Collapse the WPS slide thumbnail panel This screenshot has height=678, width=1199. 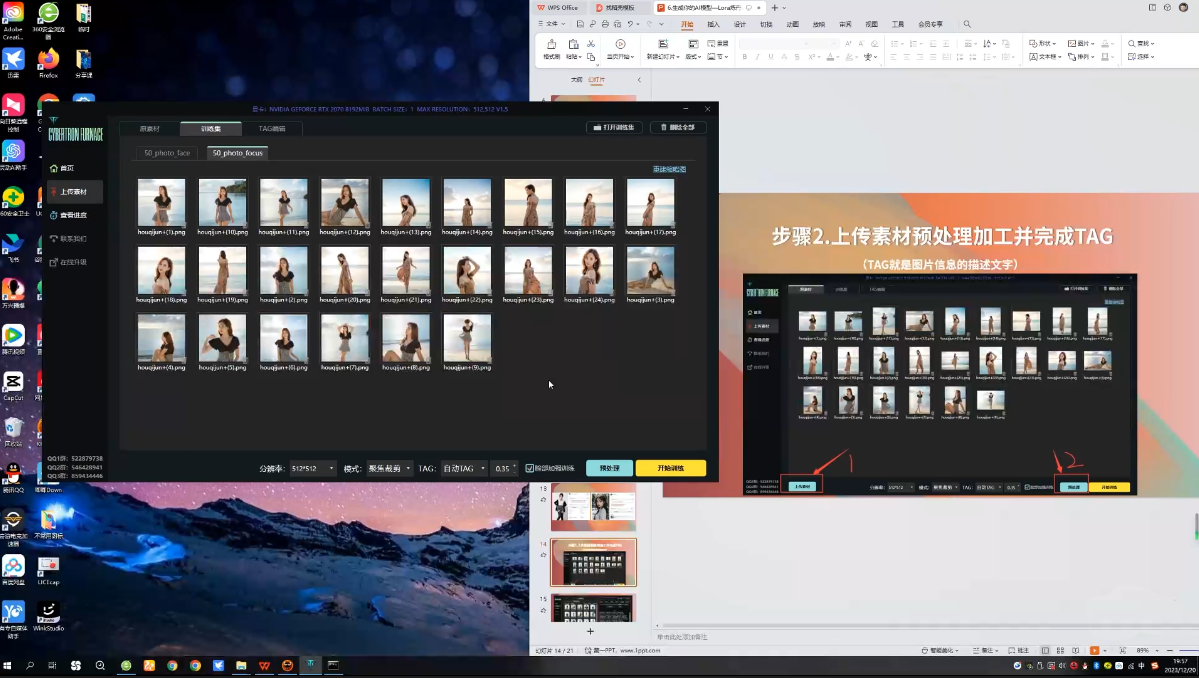coord(639,79)
